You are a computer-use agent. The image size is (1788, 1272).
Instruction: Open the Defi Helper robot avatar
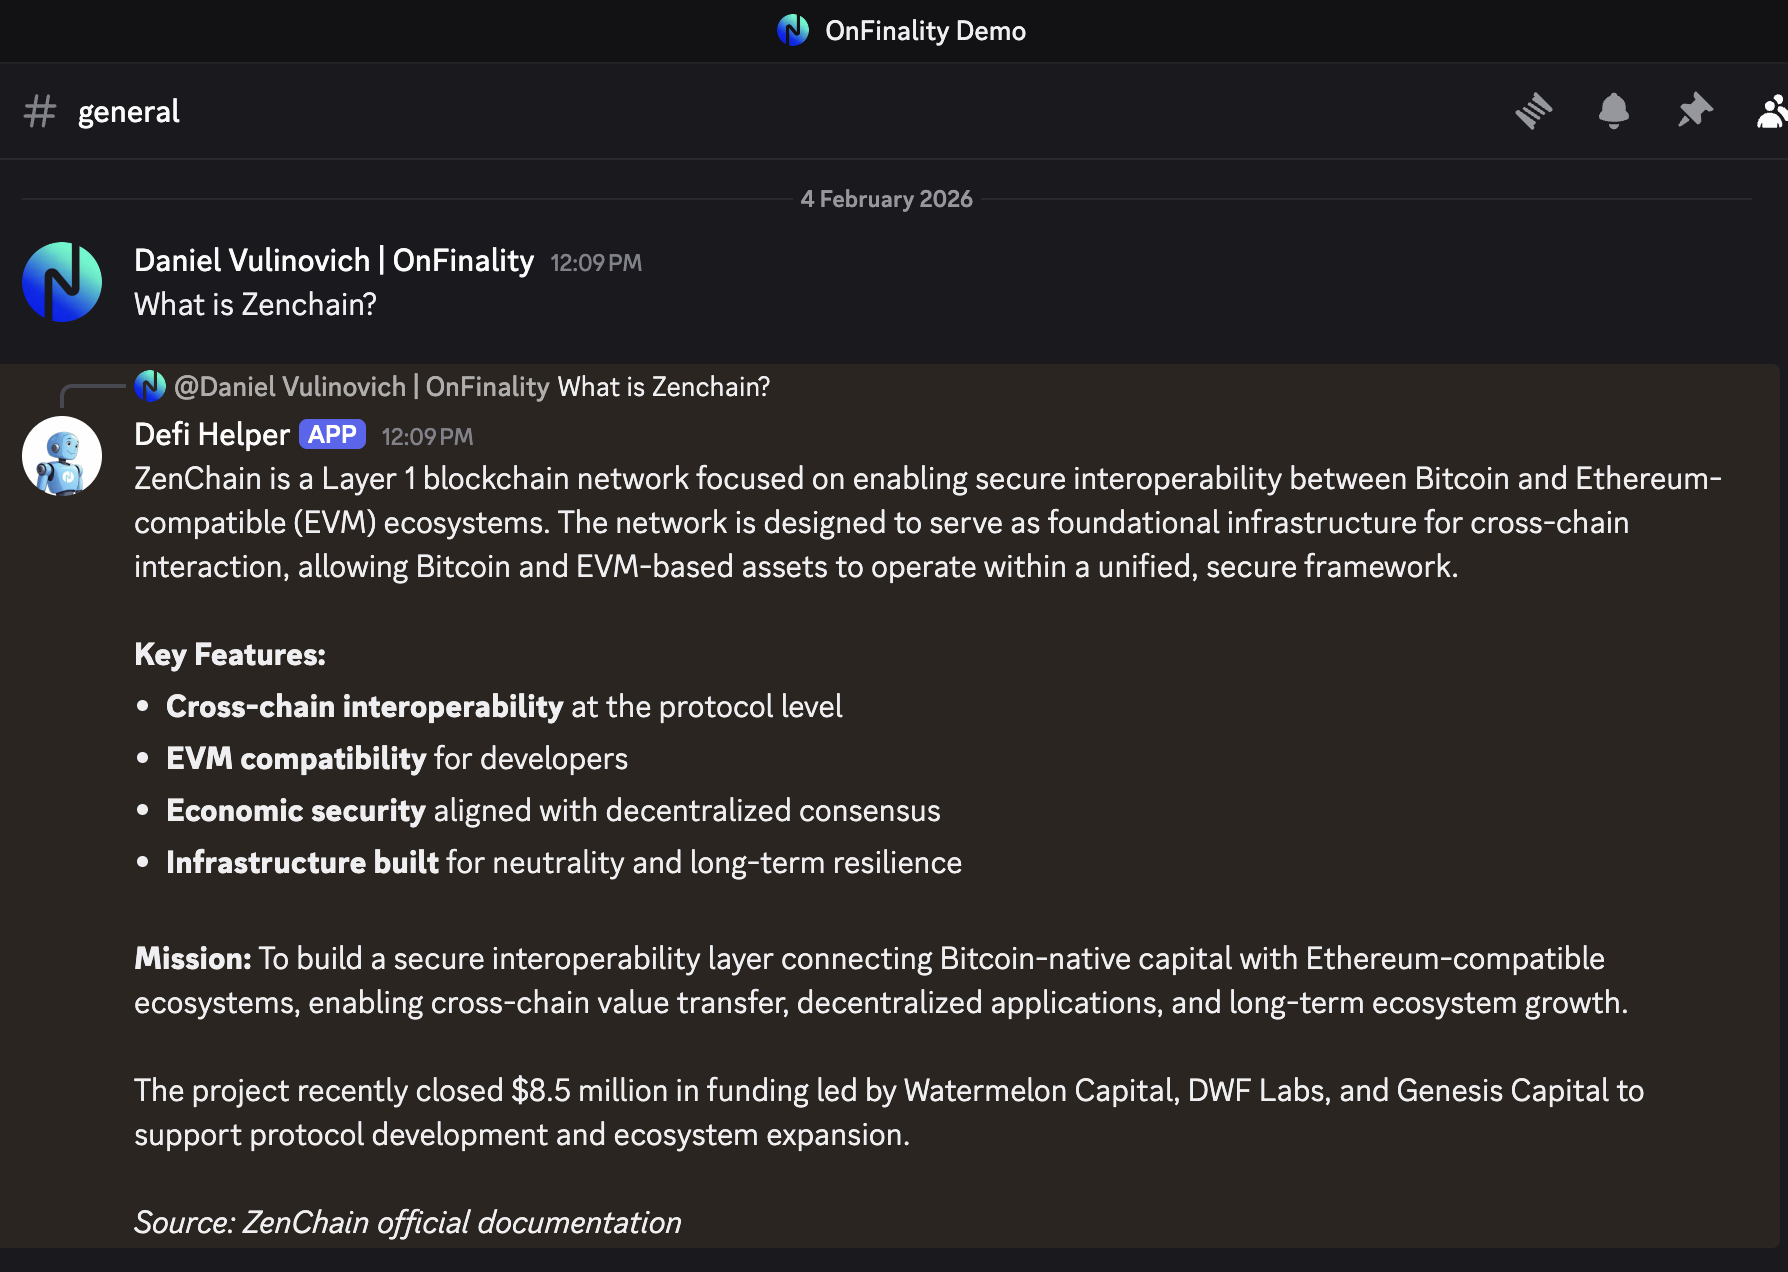click(x=62, y=456)
